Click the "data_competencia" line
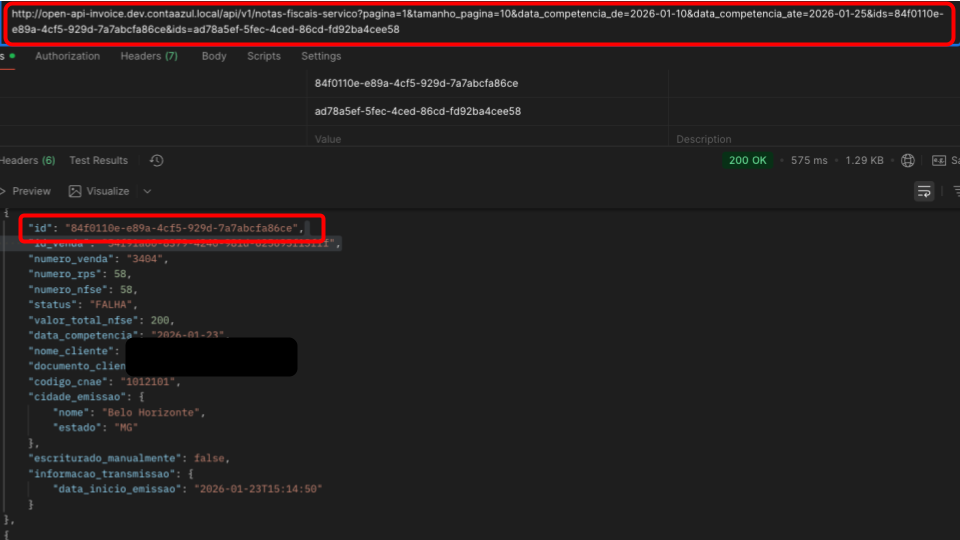Screen dimensions: 960x540 point(129,335)
